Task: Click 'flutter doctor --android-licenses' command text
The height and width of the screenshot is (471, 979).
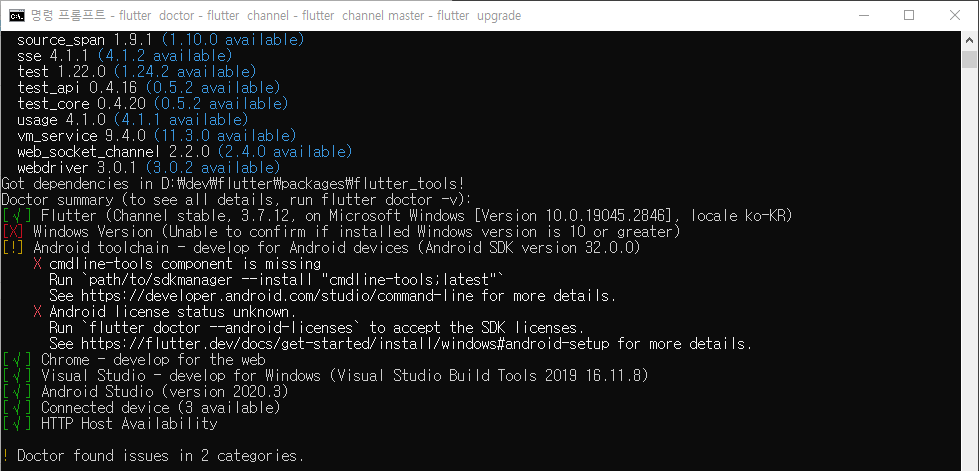Action: (x=220, y=327)
